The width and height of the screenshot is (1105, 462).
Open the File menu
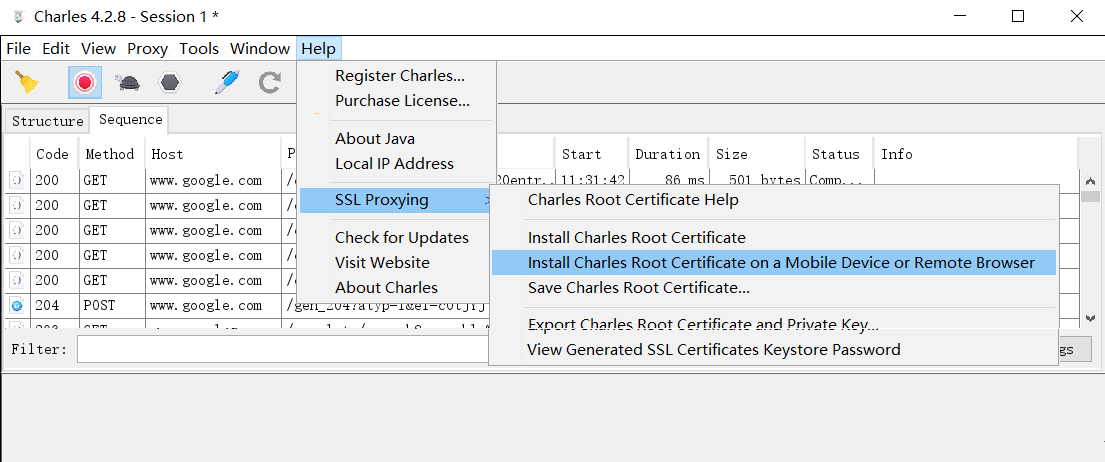click(x=19, y=49)
